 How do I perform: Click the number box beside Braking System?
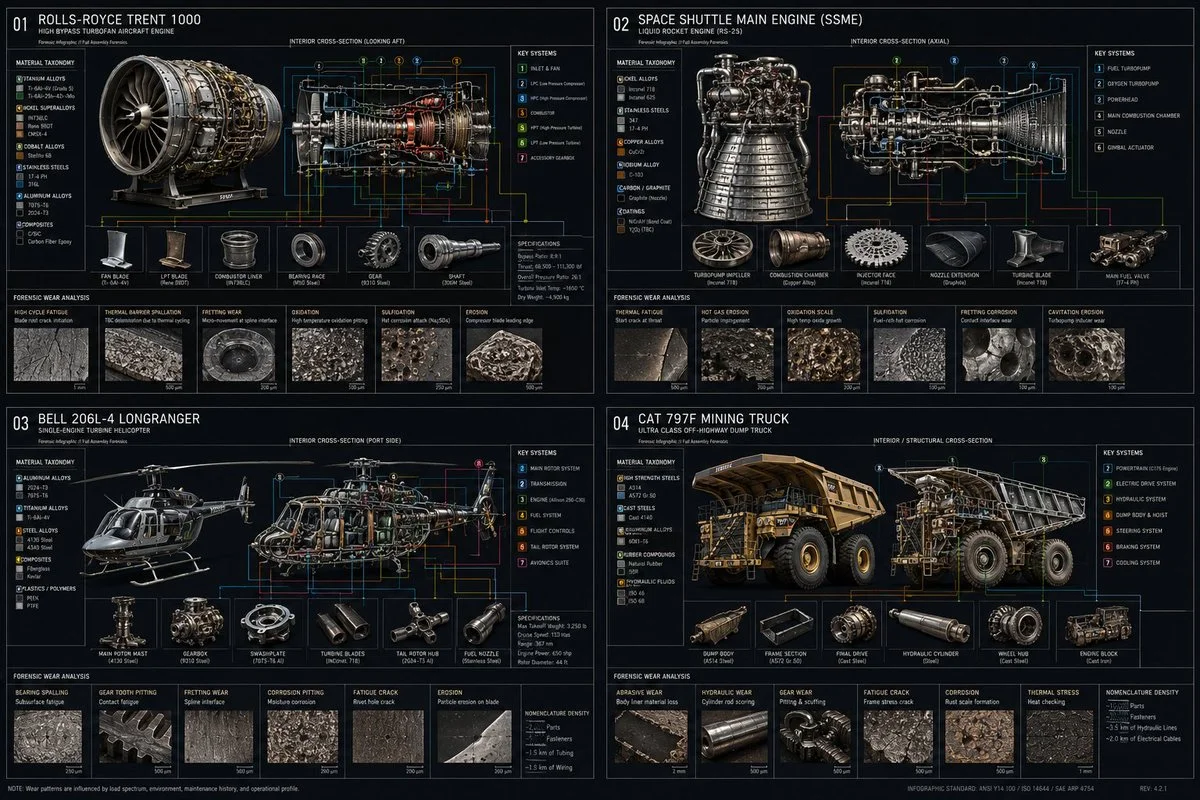[1108, 547]
